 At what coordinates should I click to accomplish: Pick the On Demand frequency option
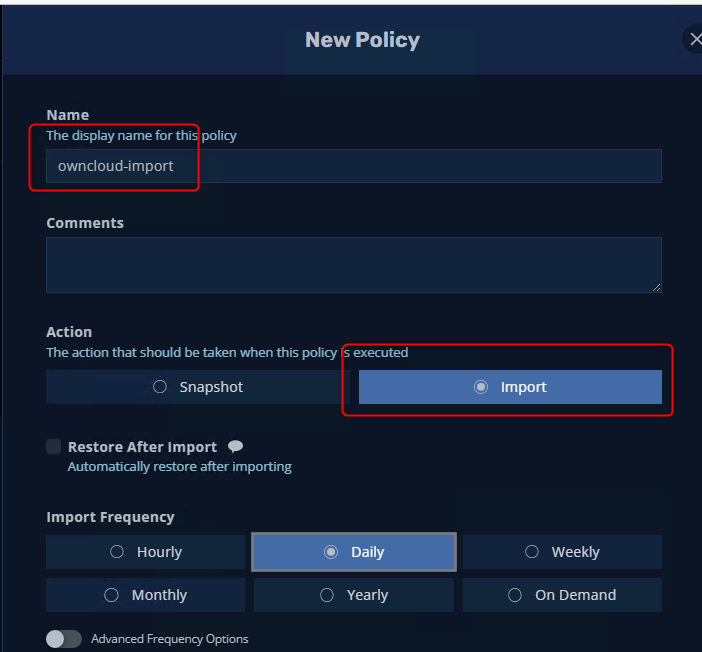[x=562, y=595]
